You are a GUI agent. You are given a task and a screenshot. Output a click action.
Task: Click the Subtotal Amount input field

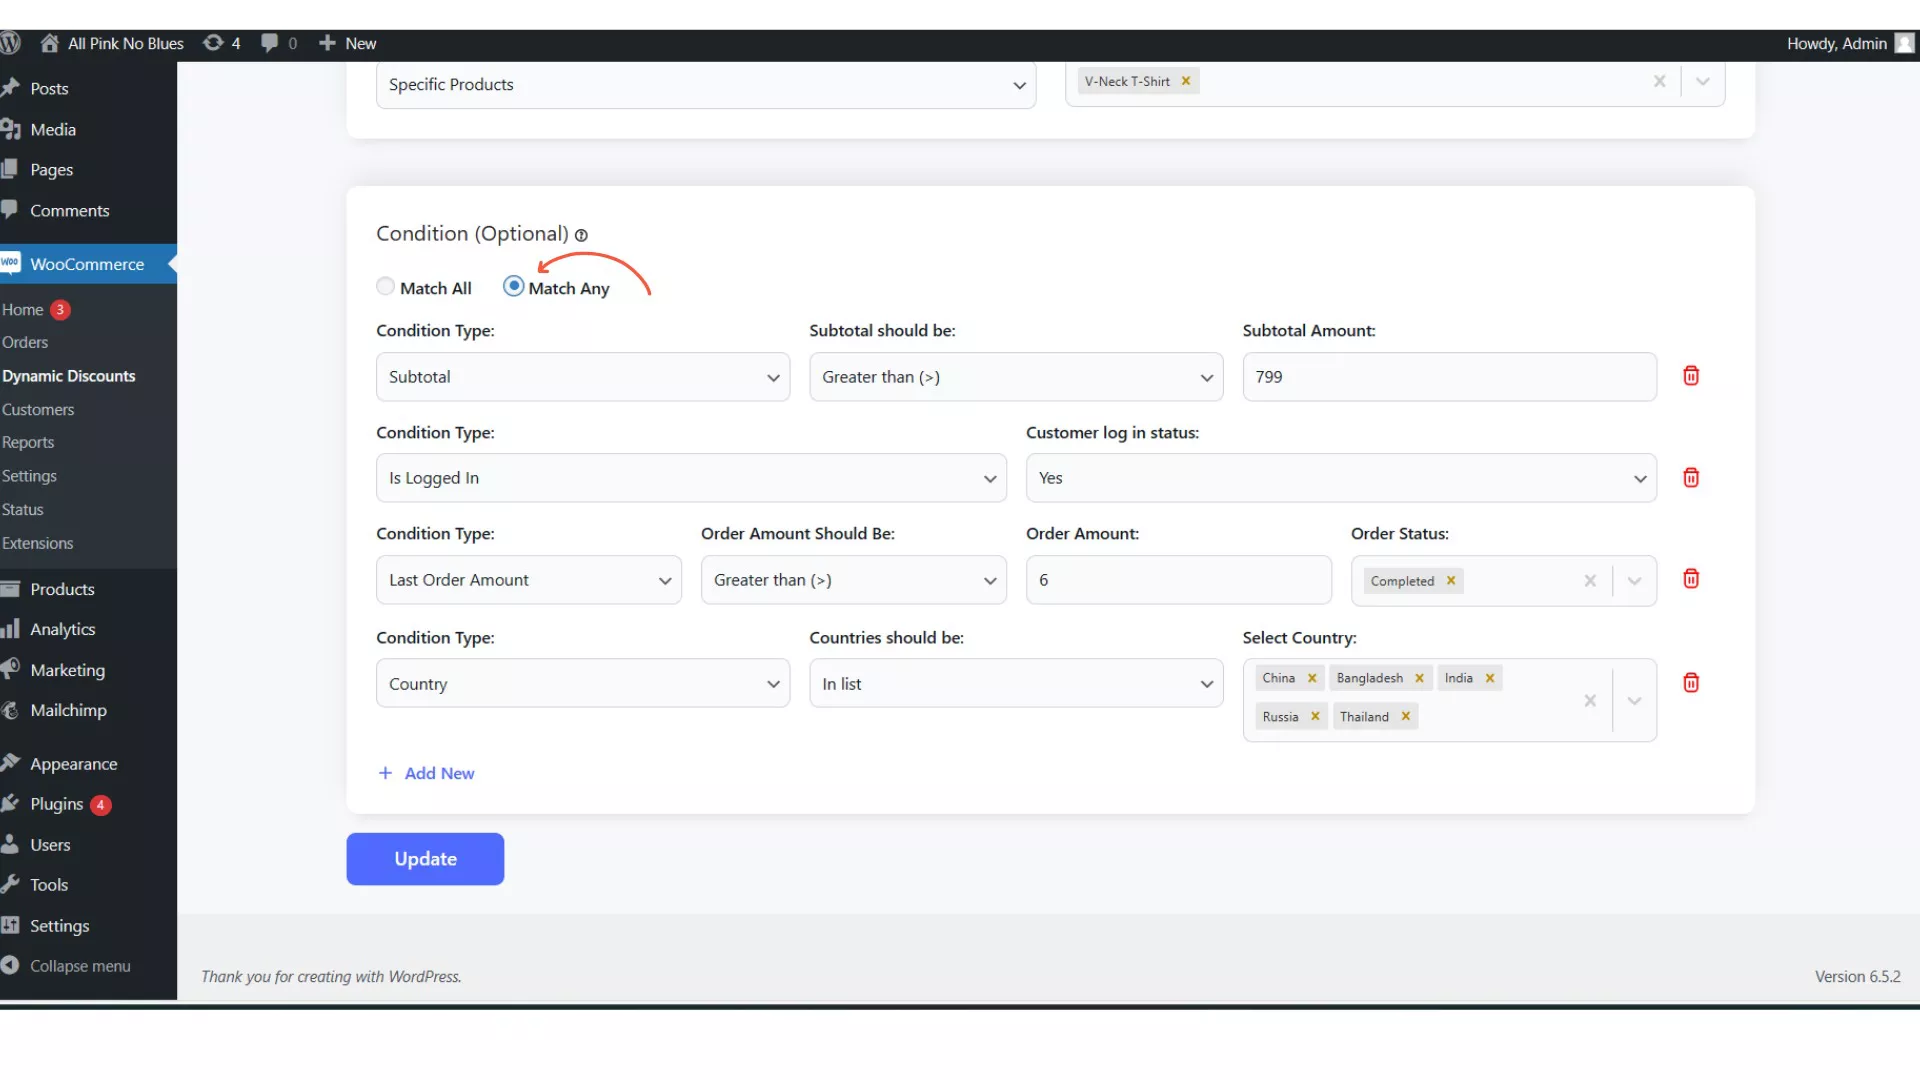point(1448,376)
